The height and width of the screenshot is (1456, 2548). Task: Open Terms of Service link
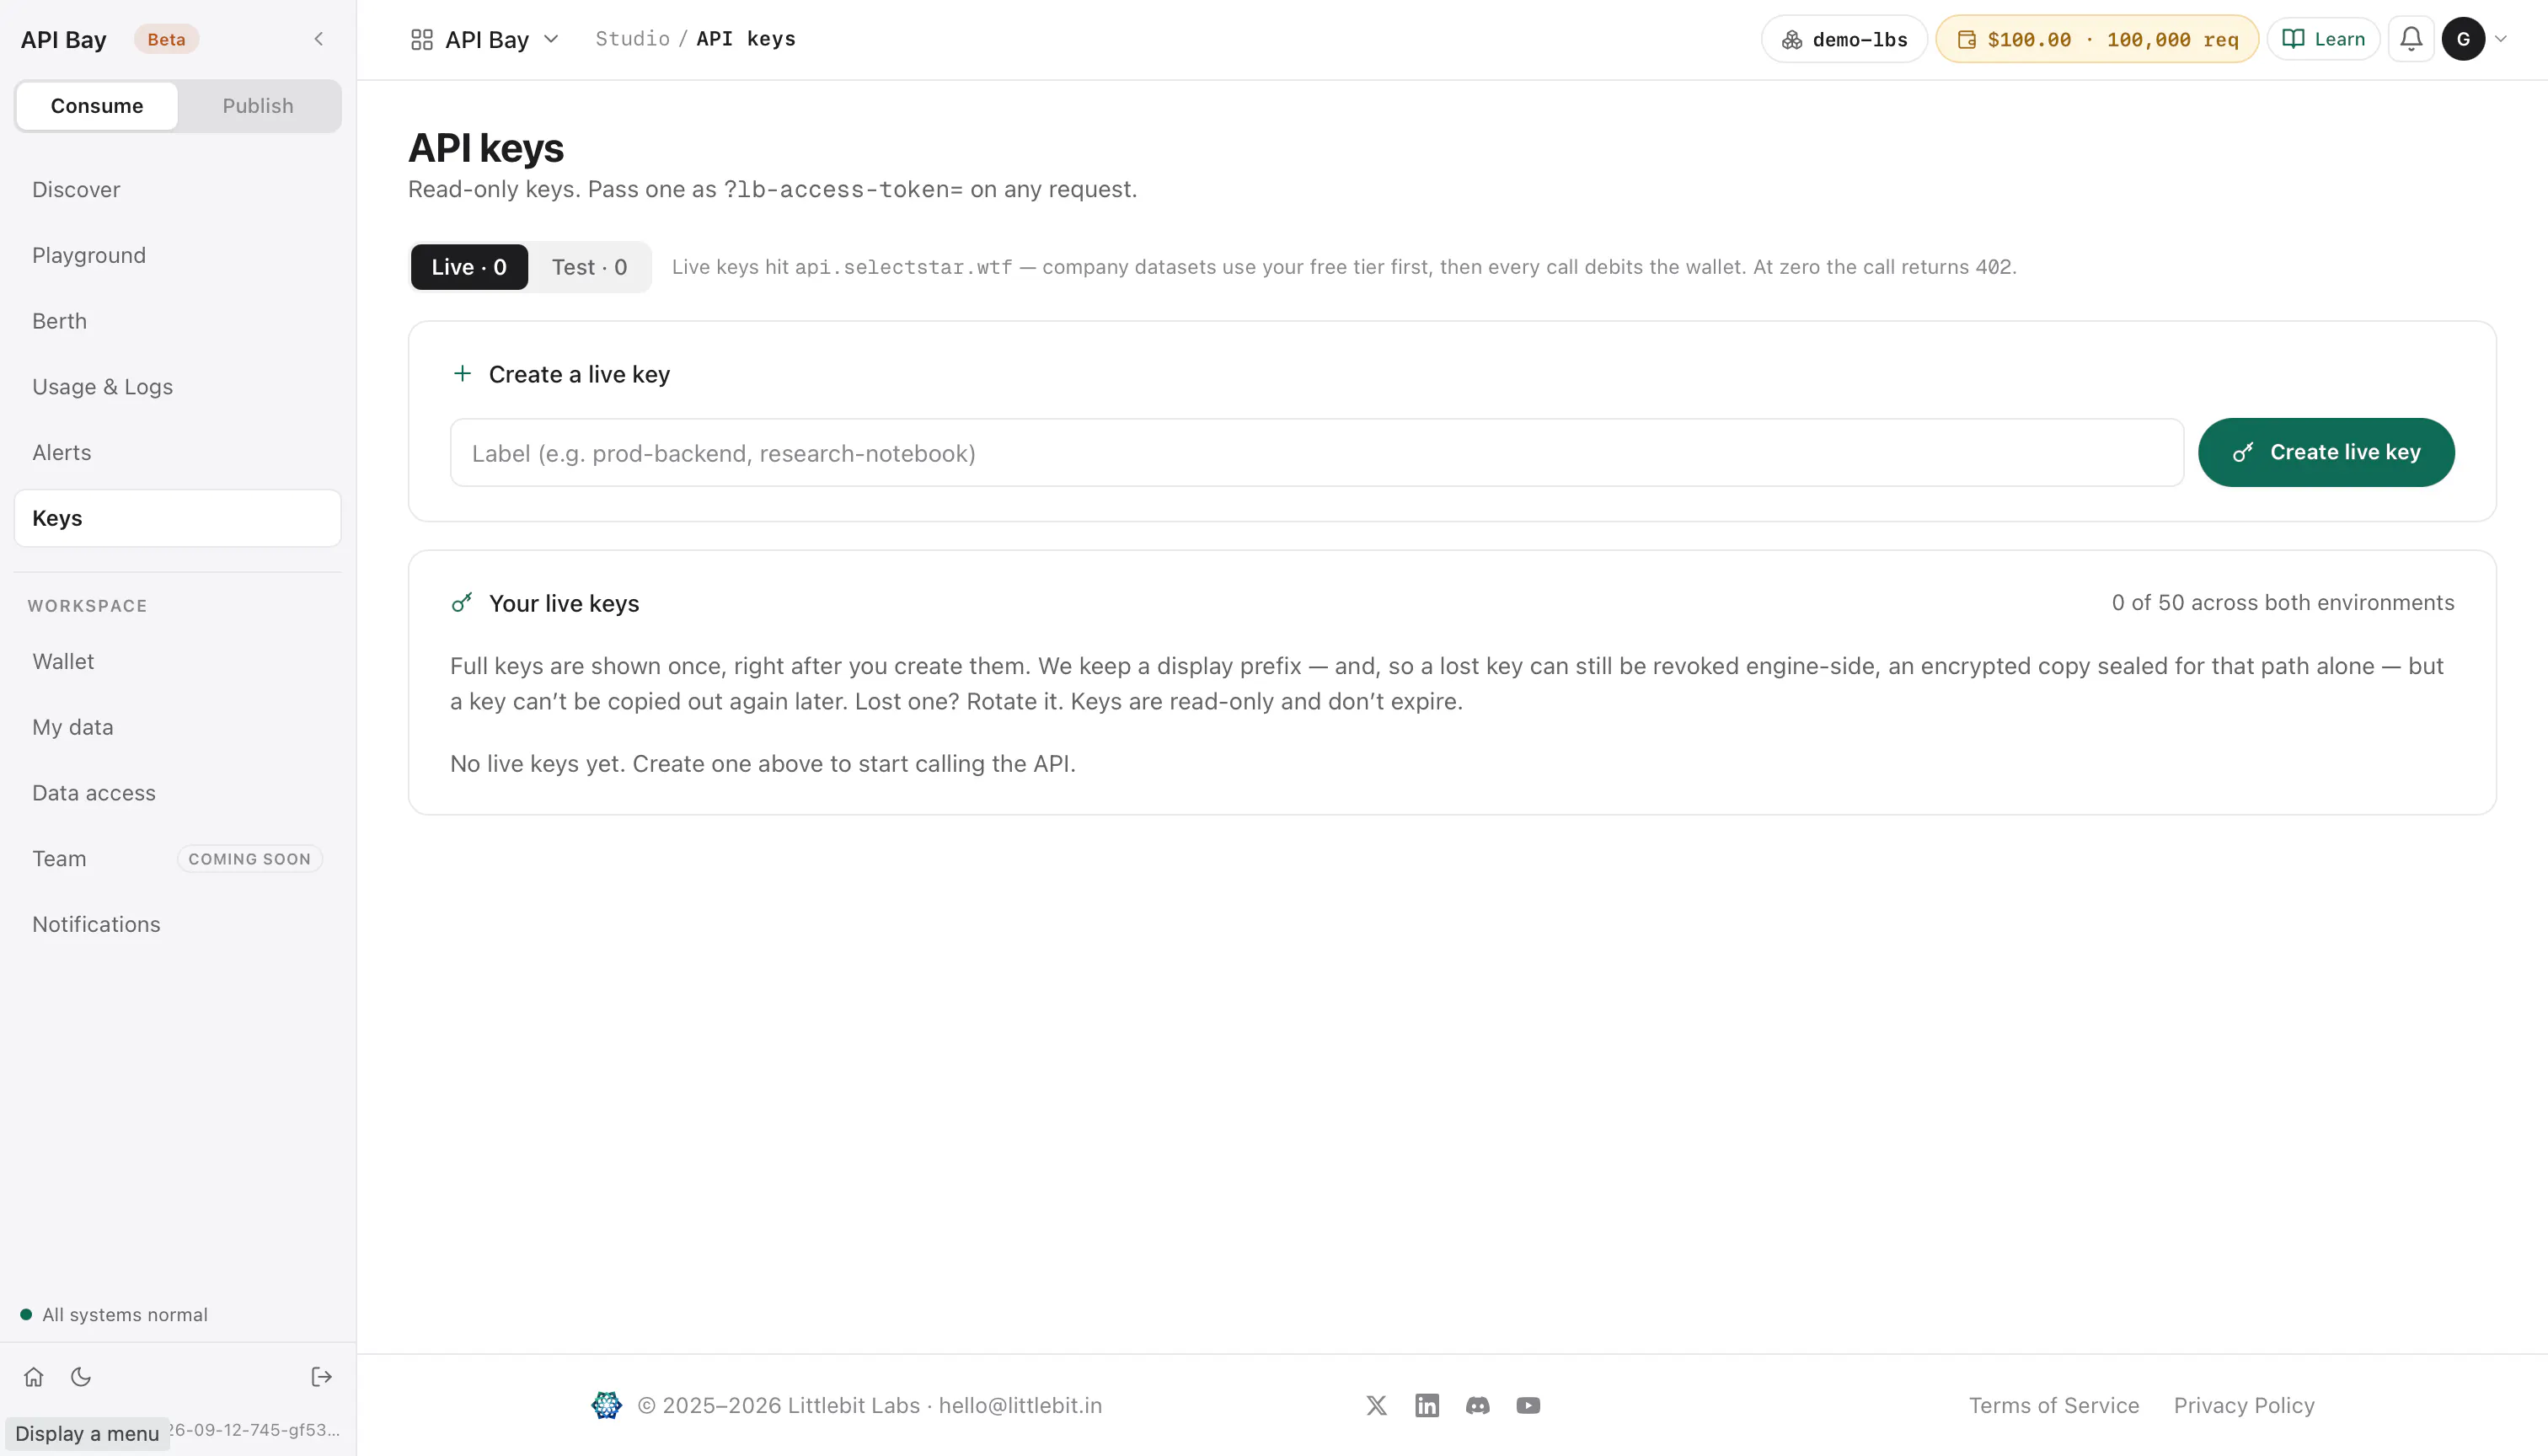[x=2054, y=1405]
